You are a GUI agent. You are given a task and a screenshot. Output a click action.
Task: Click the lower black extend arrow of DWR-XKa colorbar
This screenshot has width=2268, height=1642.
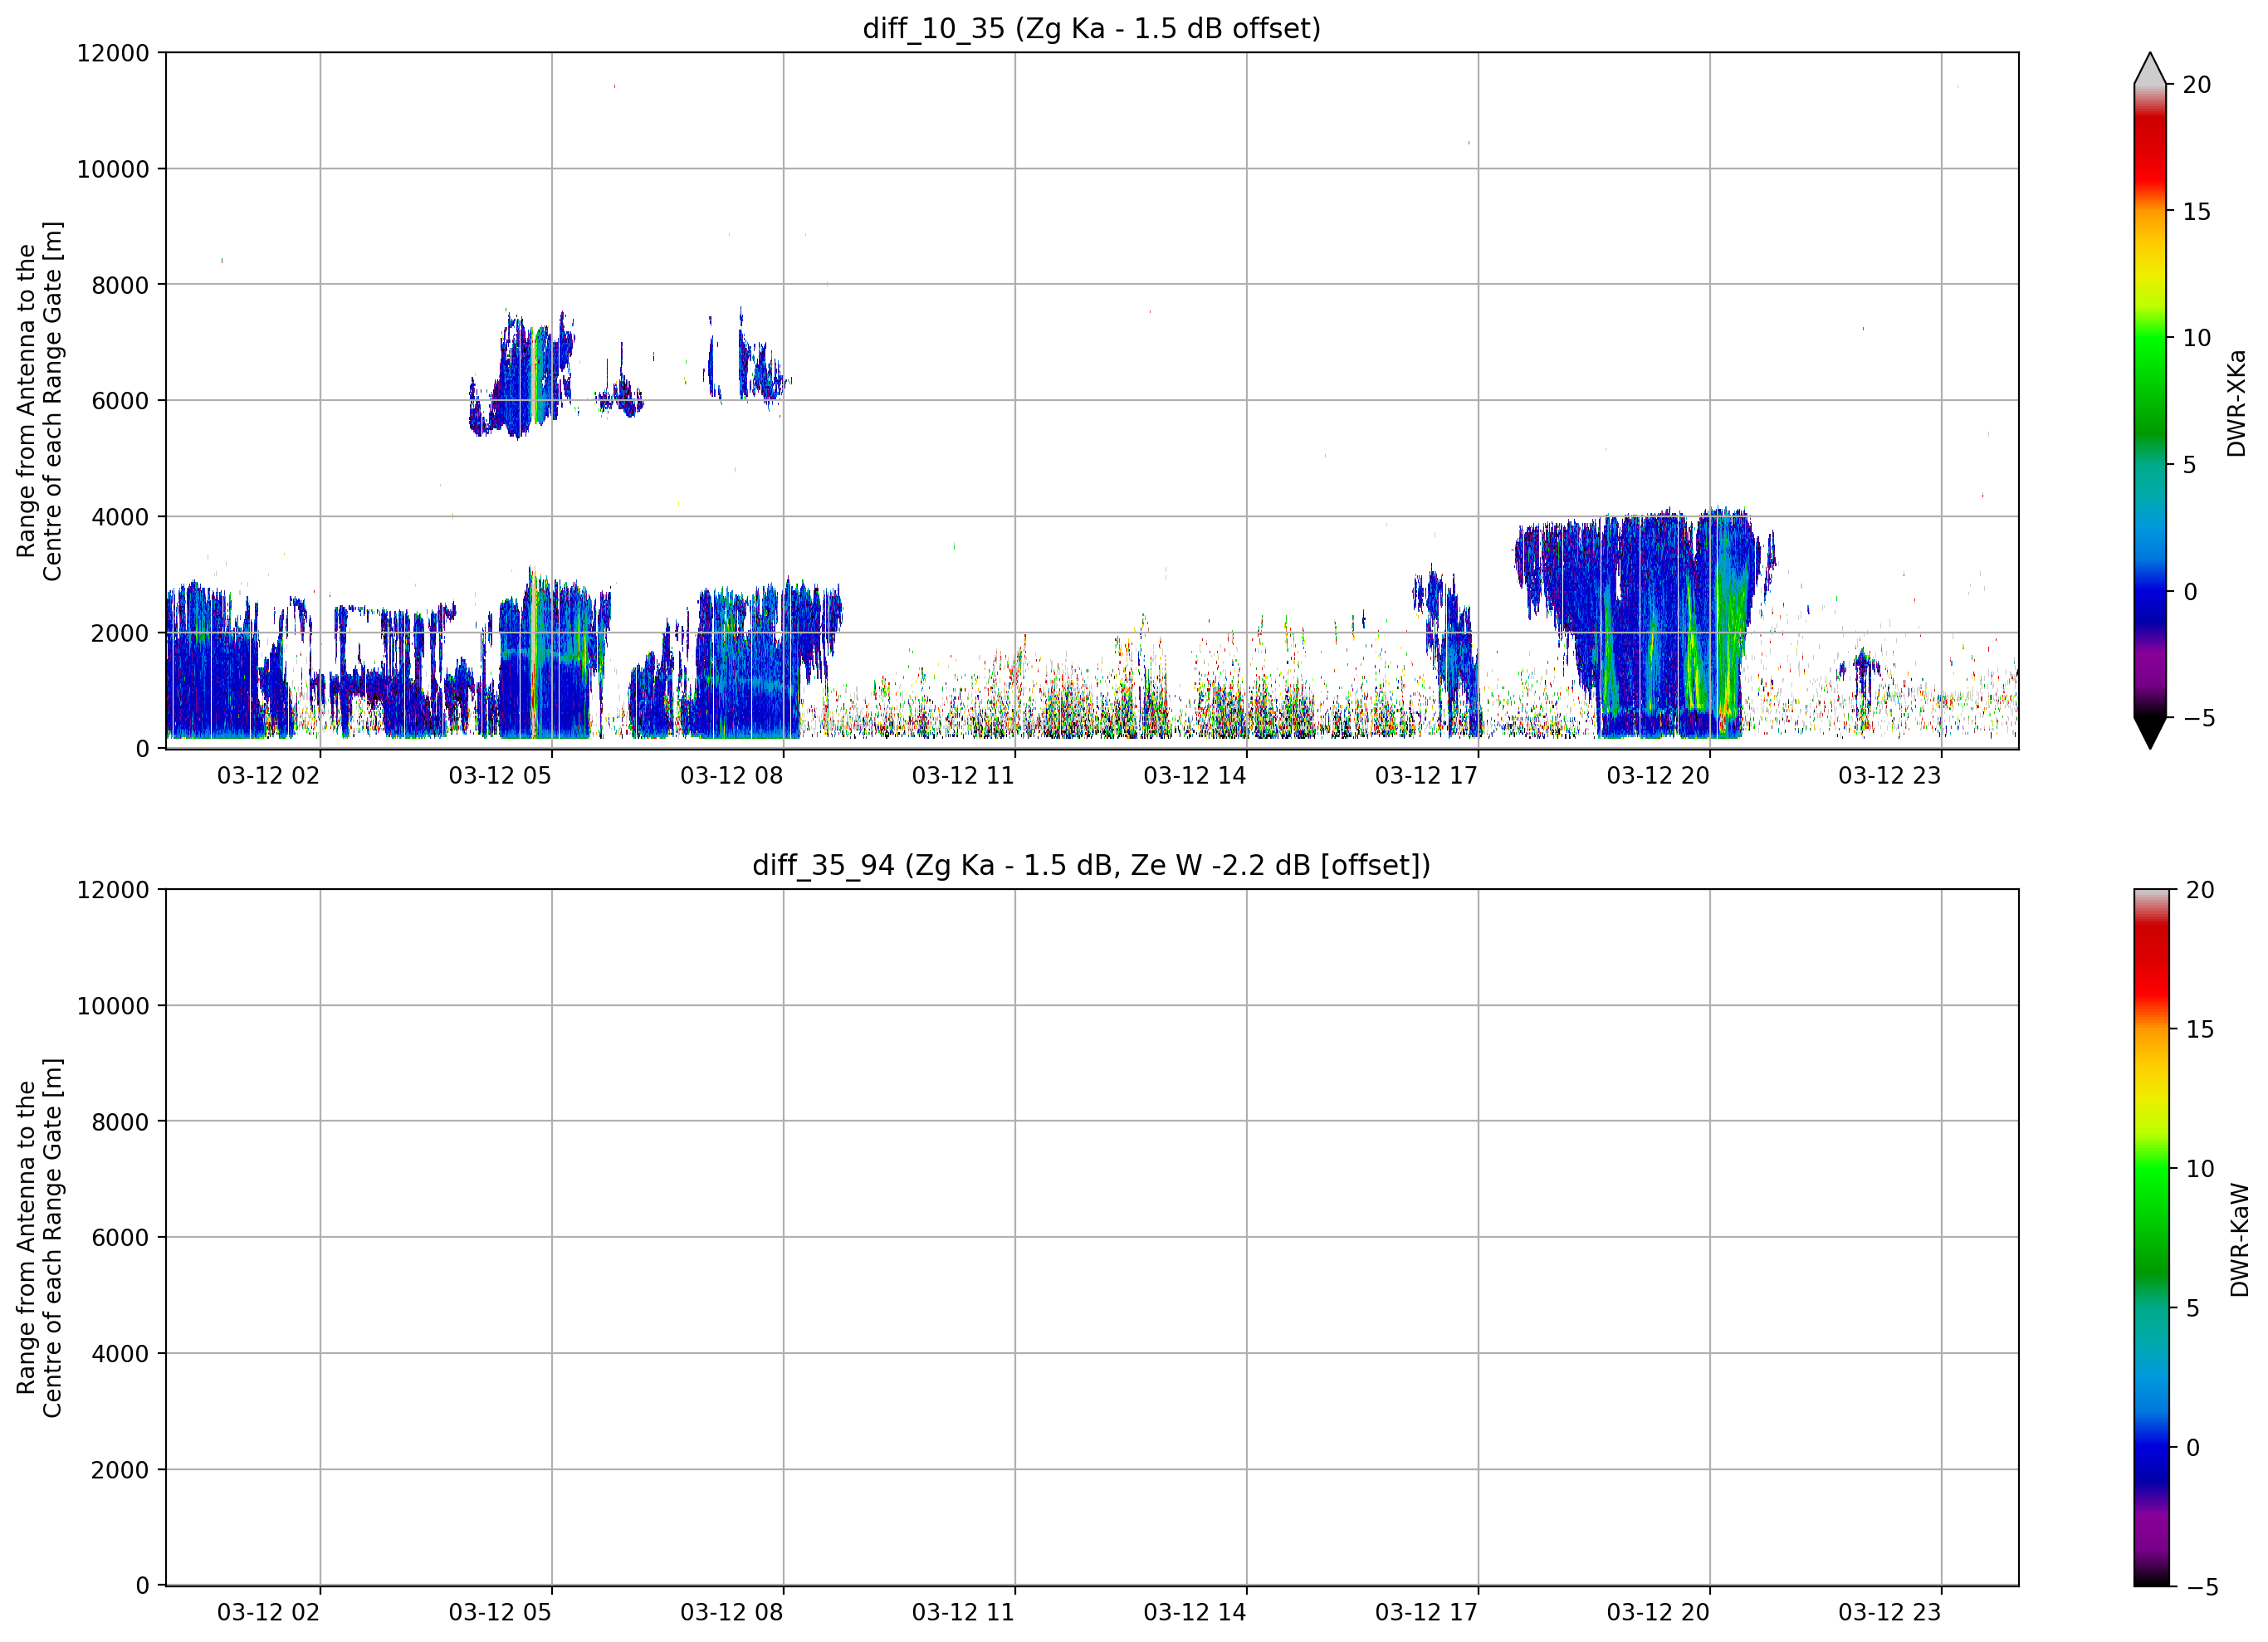tap(2150, 733)
